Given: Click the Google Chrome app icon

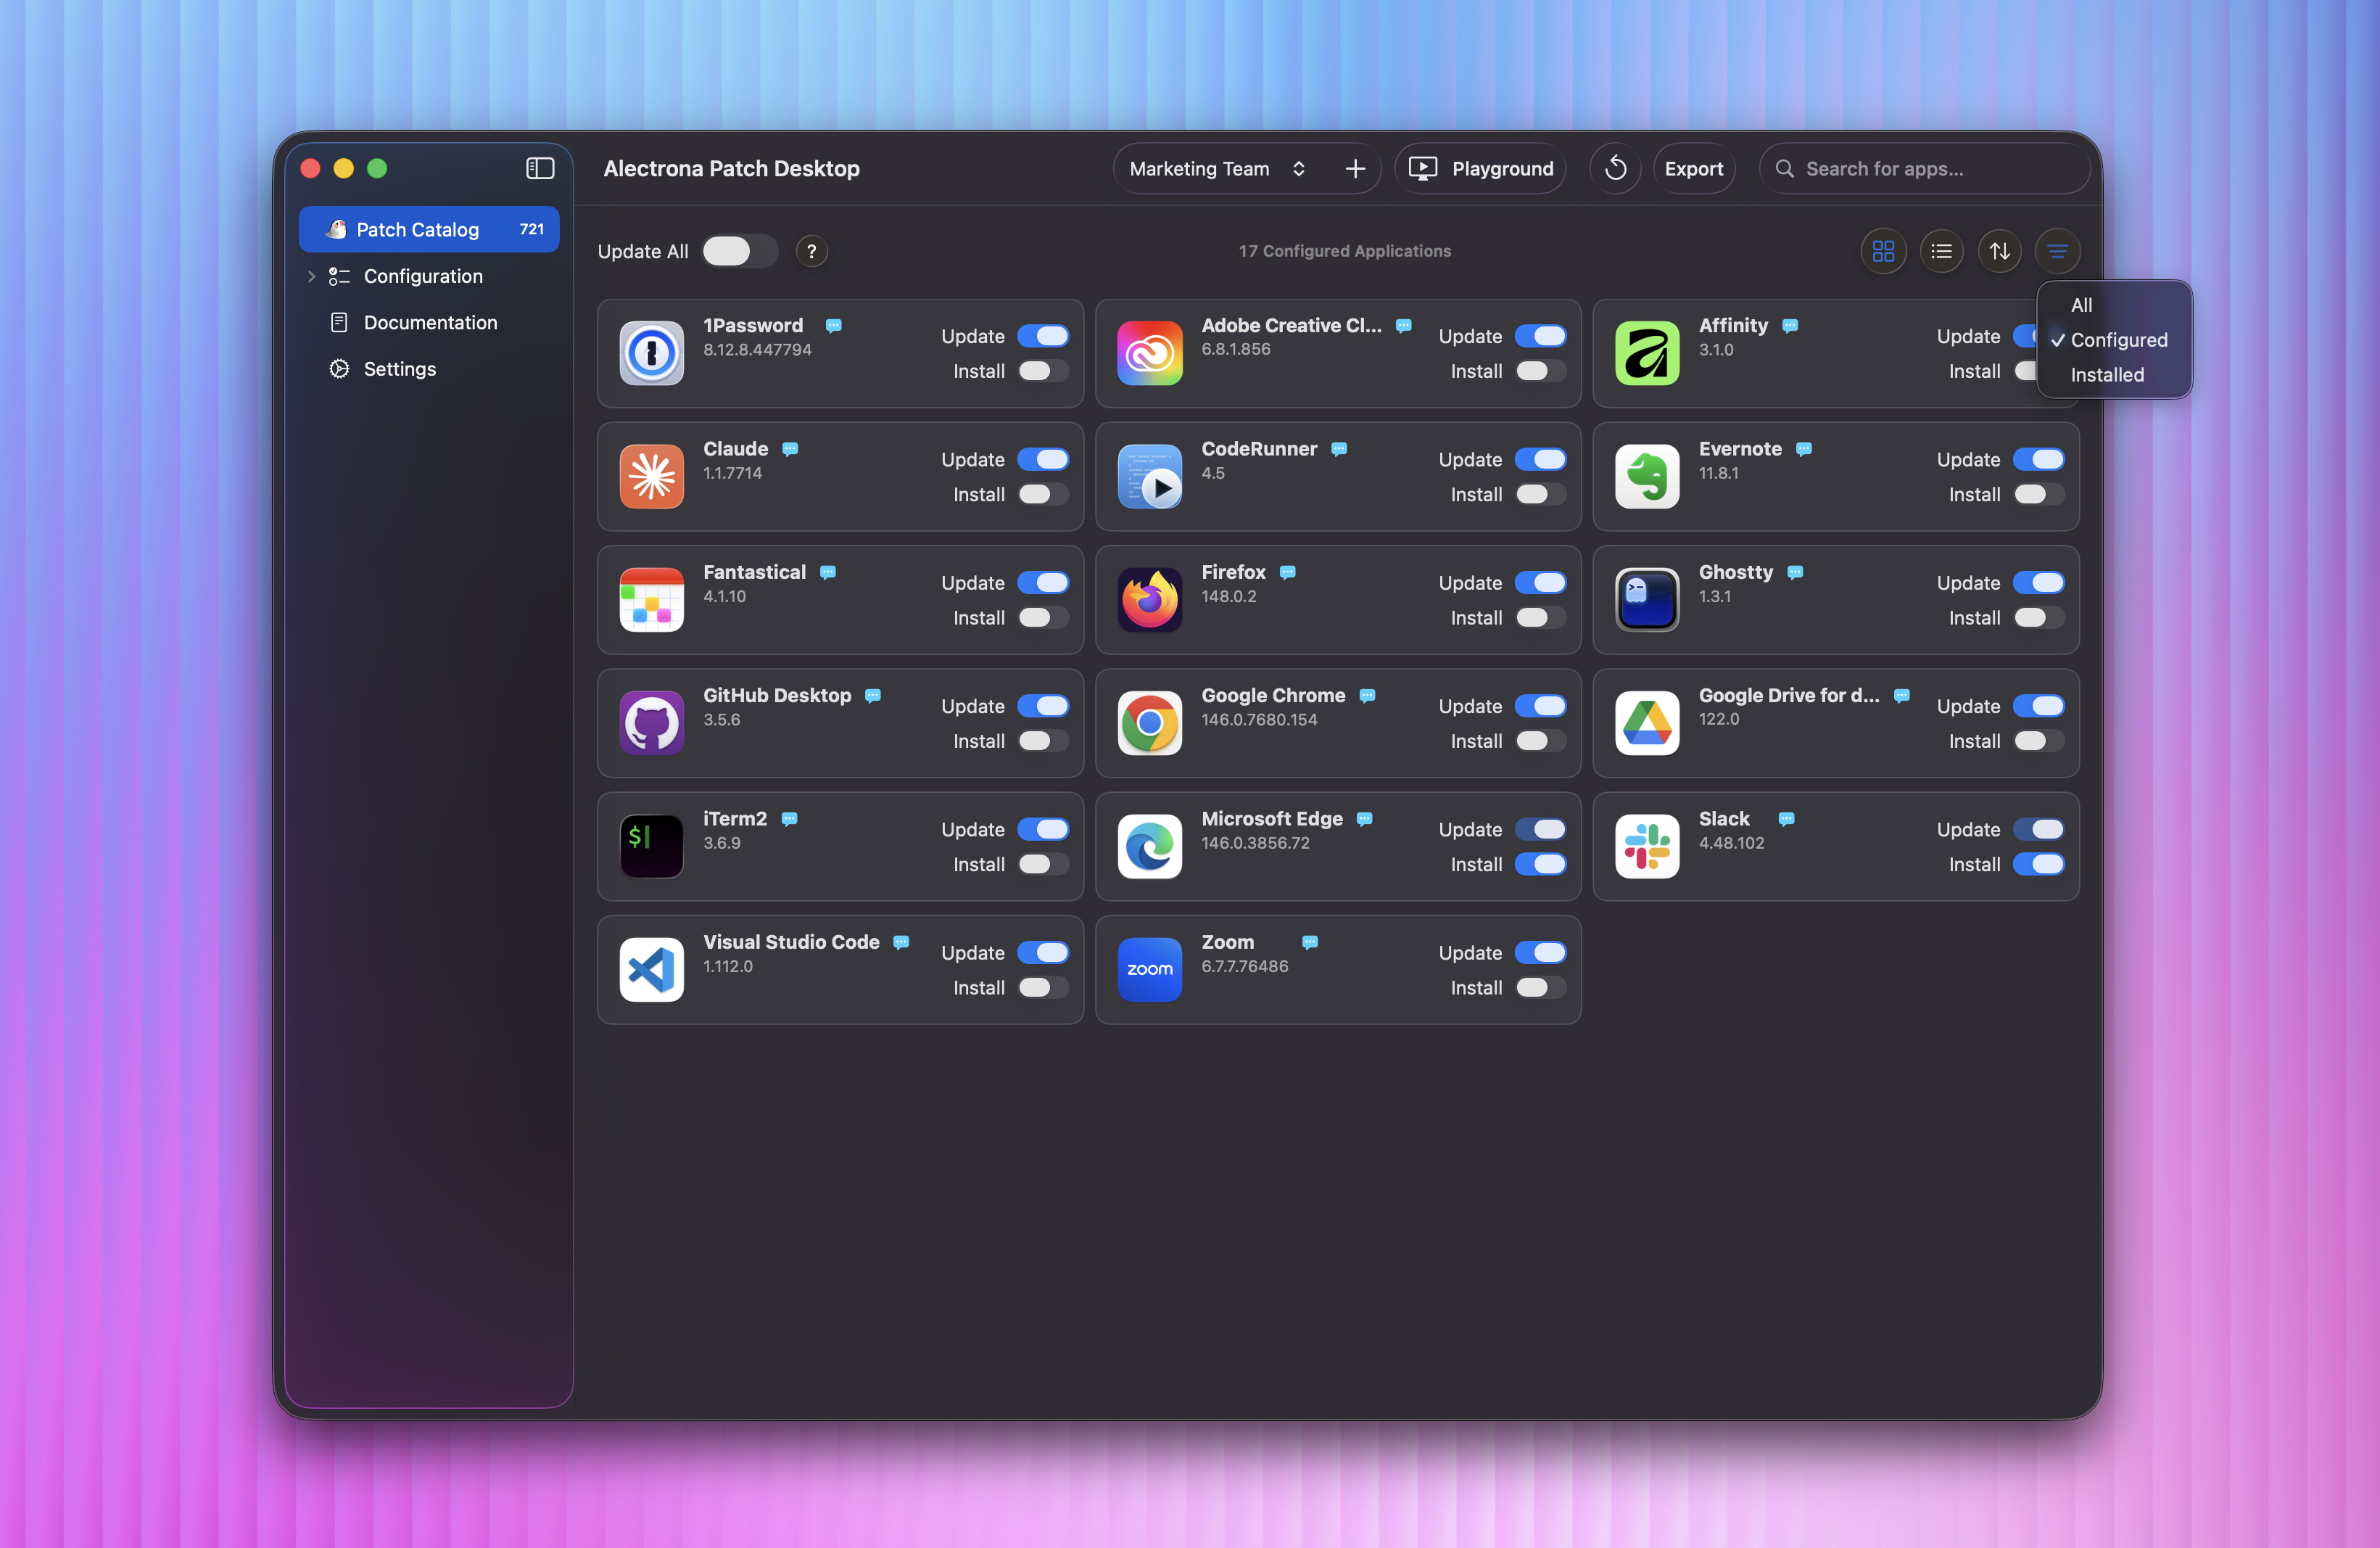Looking at the screenshot, I should point(1149,722).
